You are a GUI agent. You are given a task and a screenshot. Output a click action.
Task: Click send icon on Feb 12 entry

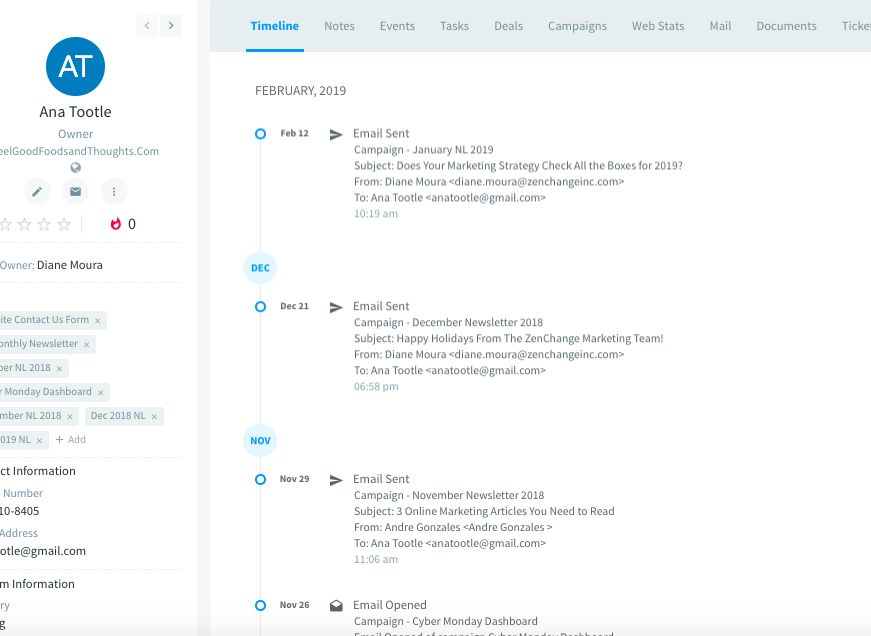336,134
